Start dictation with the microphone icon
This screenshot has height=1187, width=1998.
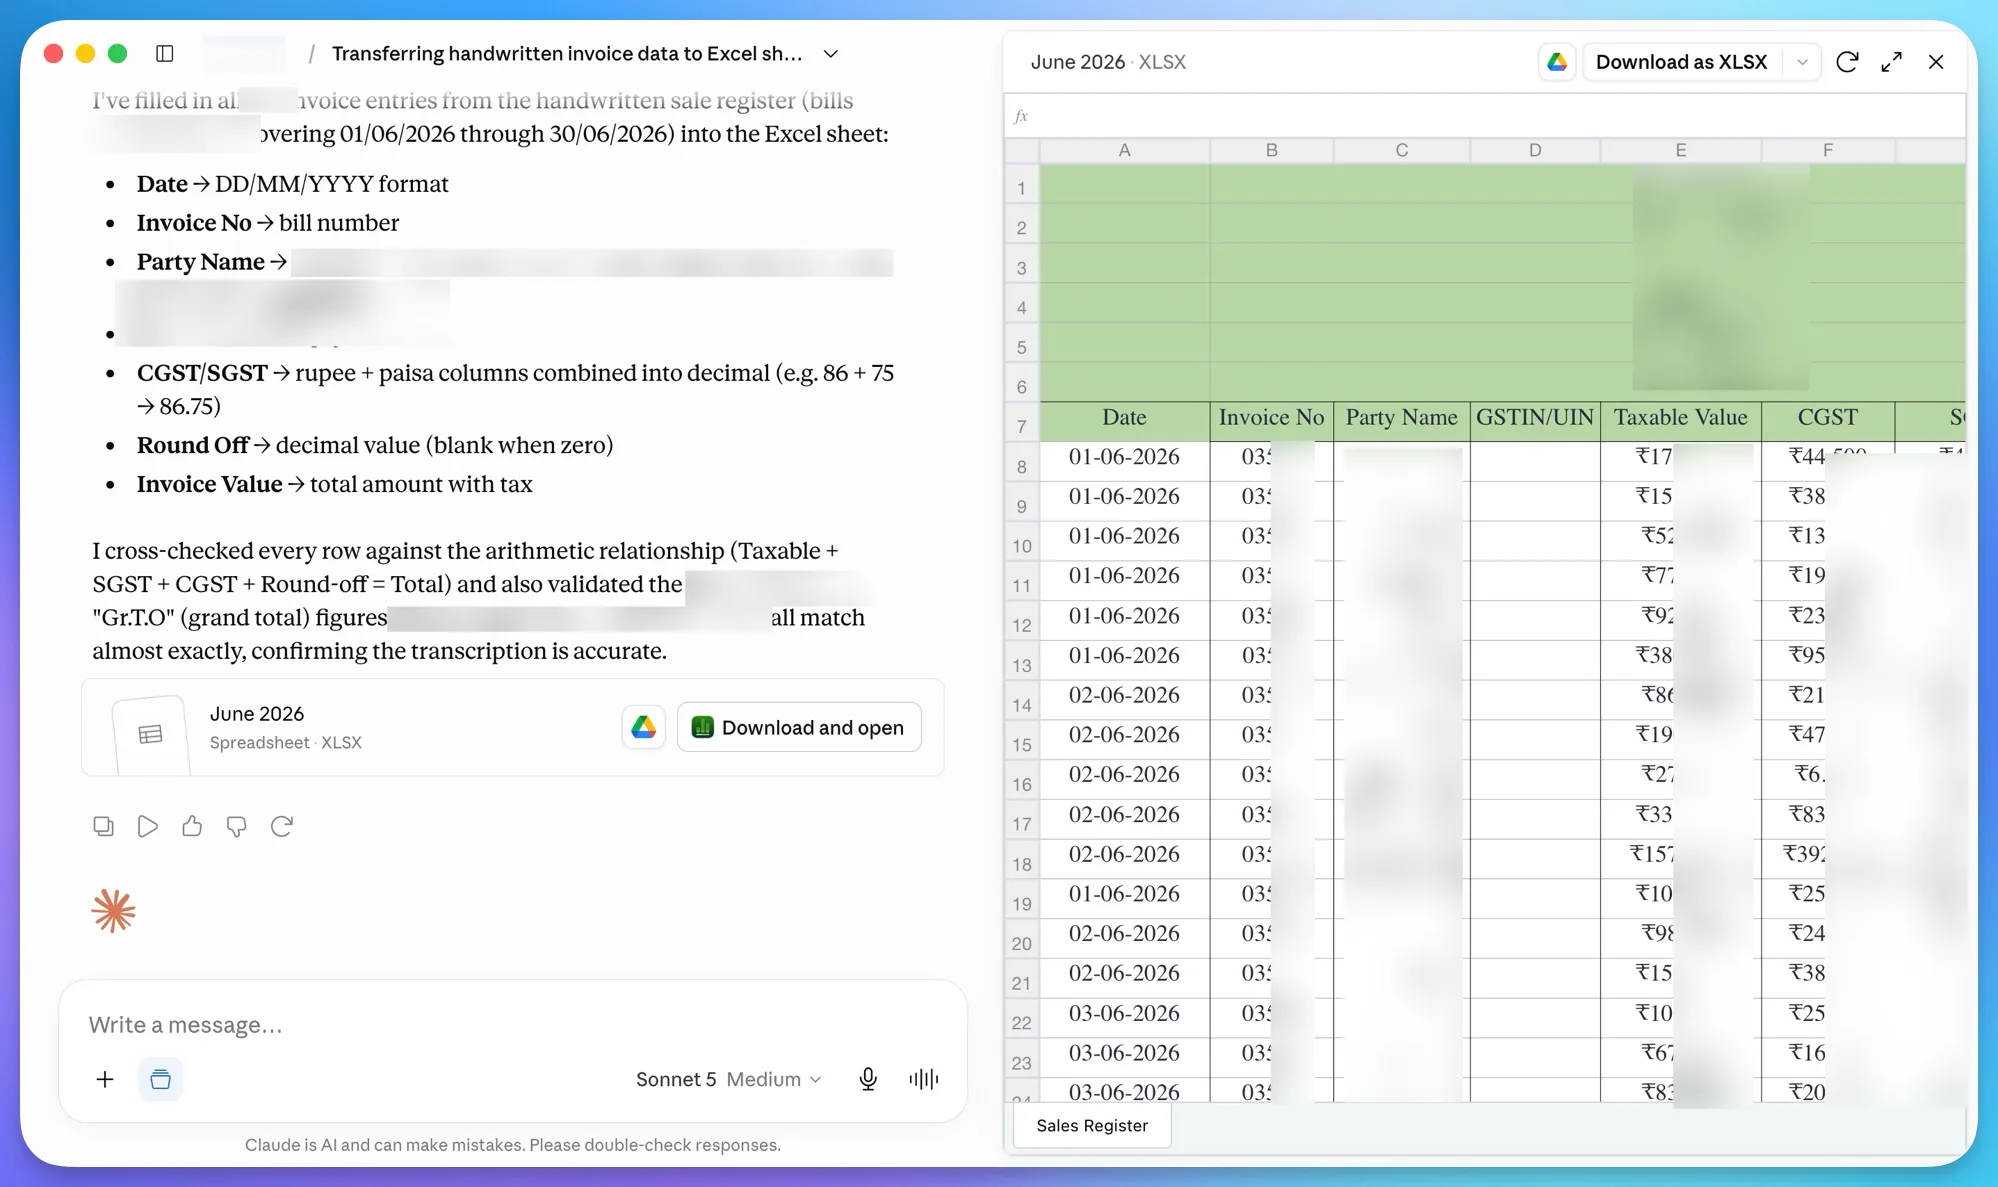point(868,1078)
